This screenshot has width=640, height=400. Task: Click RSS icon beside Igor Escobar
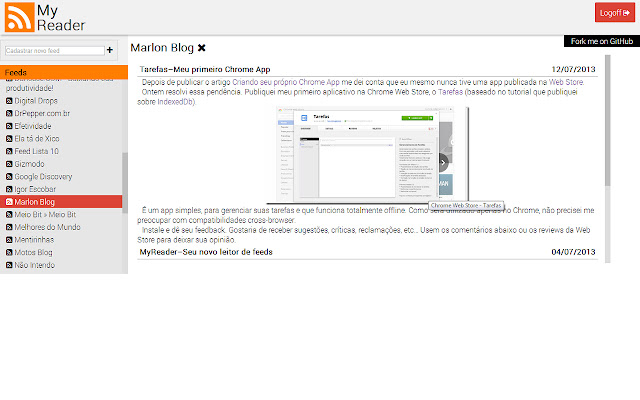click(9, 189)
